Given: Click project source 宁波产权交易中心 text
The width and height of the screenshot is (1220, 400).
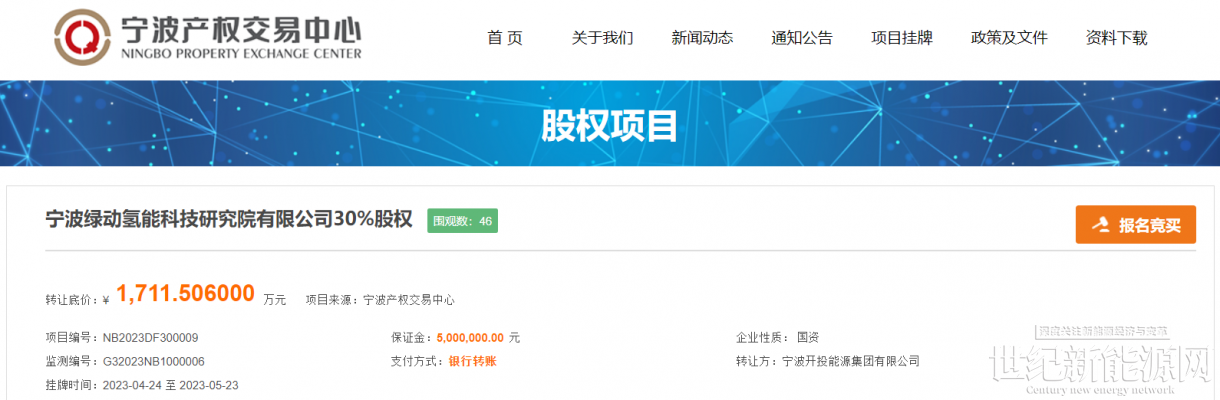Looking at the screenshot, I should click(407, 299).
